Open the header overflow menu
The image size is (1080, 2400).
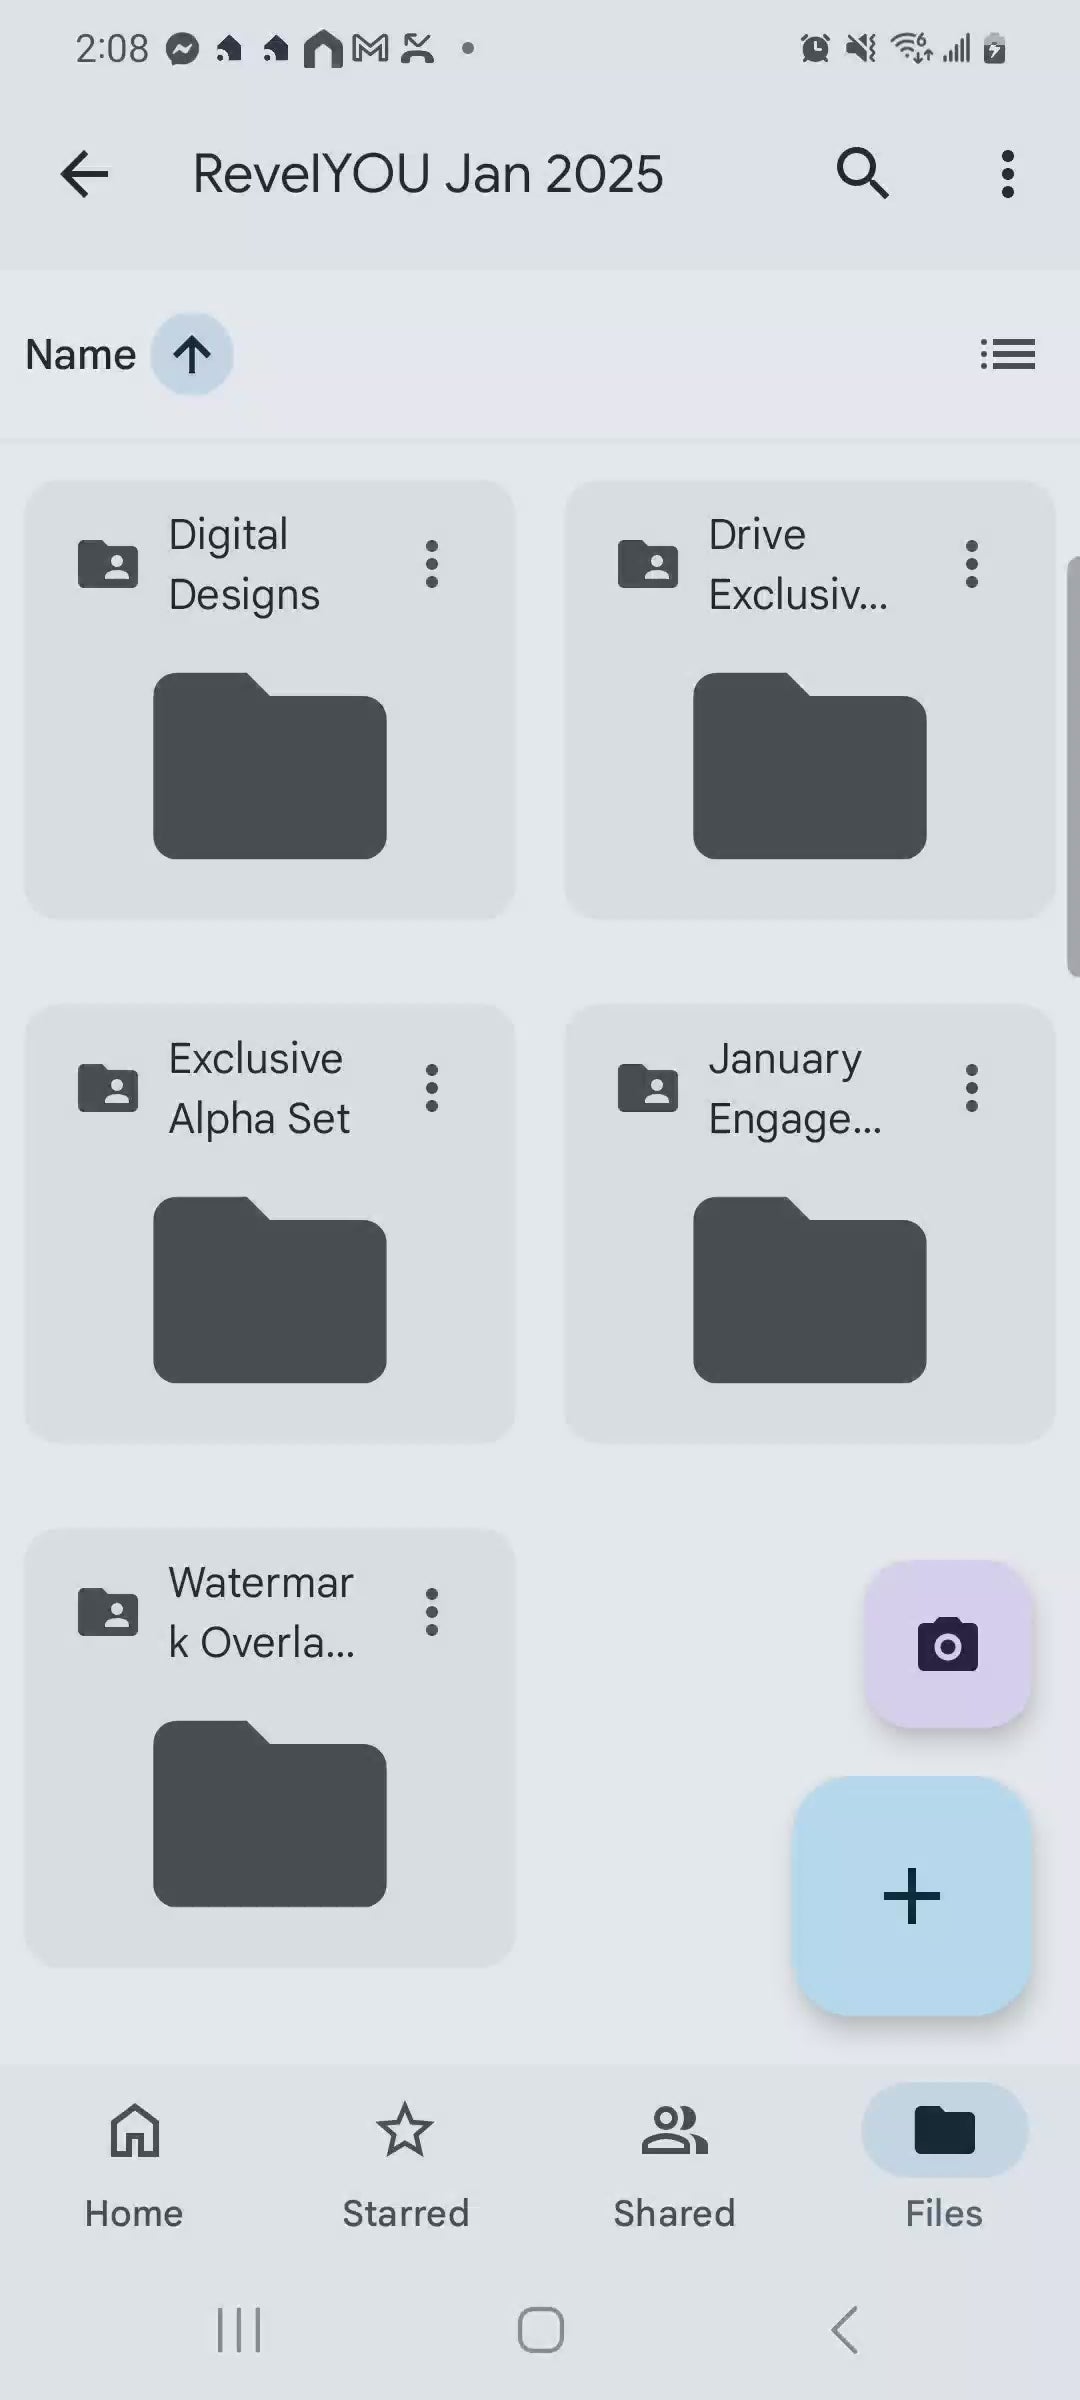point(1007,174)
